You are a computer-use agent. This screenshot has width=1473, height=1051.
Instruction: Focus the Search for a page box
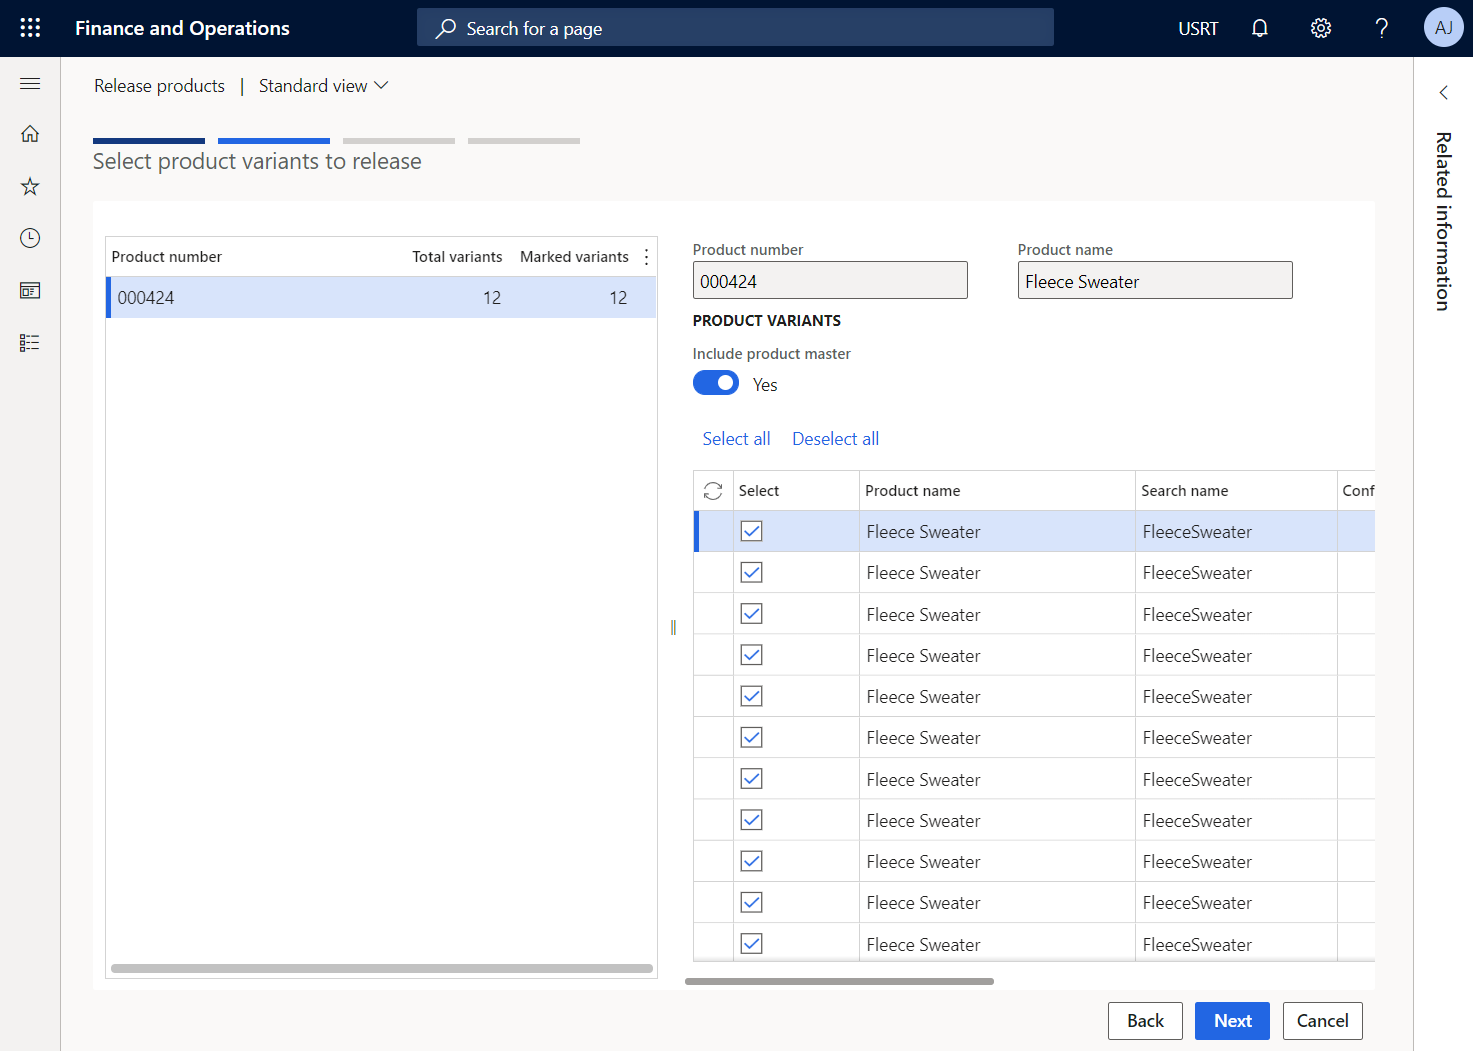[735, 28]
